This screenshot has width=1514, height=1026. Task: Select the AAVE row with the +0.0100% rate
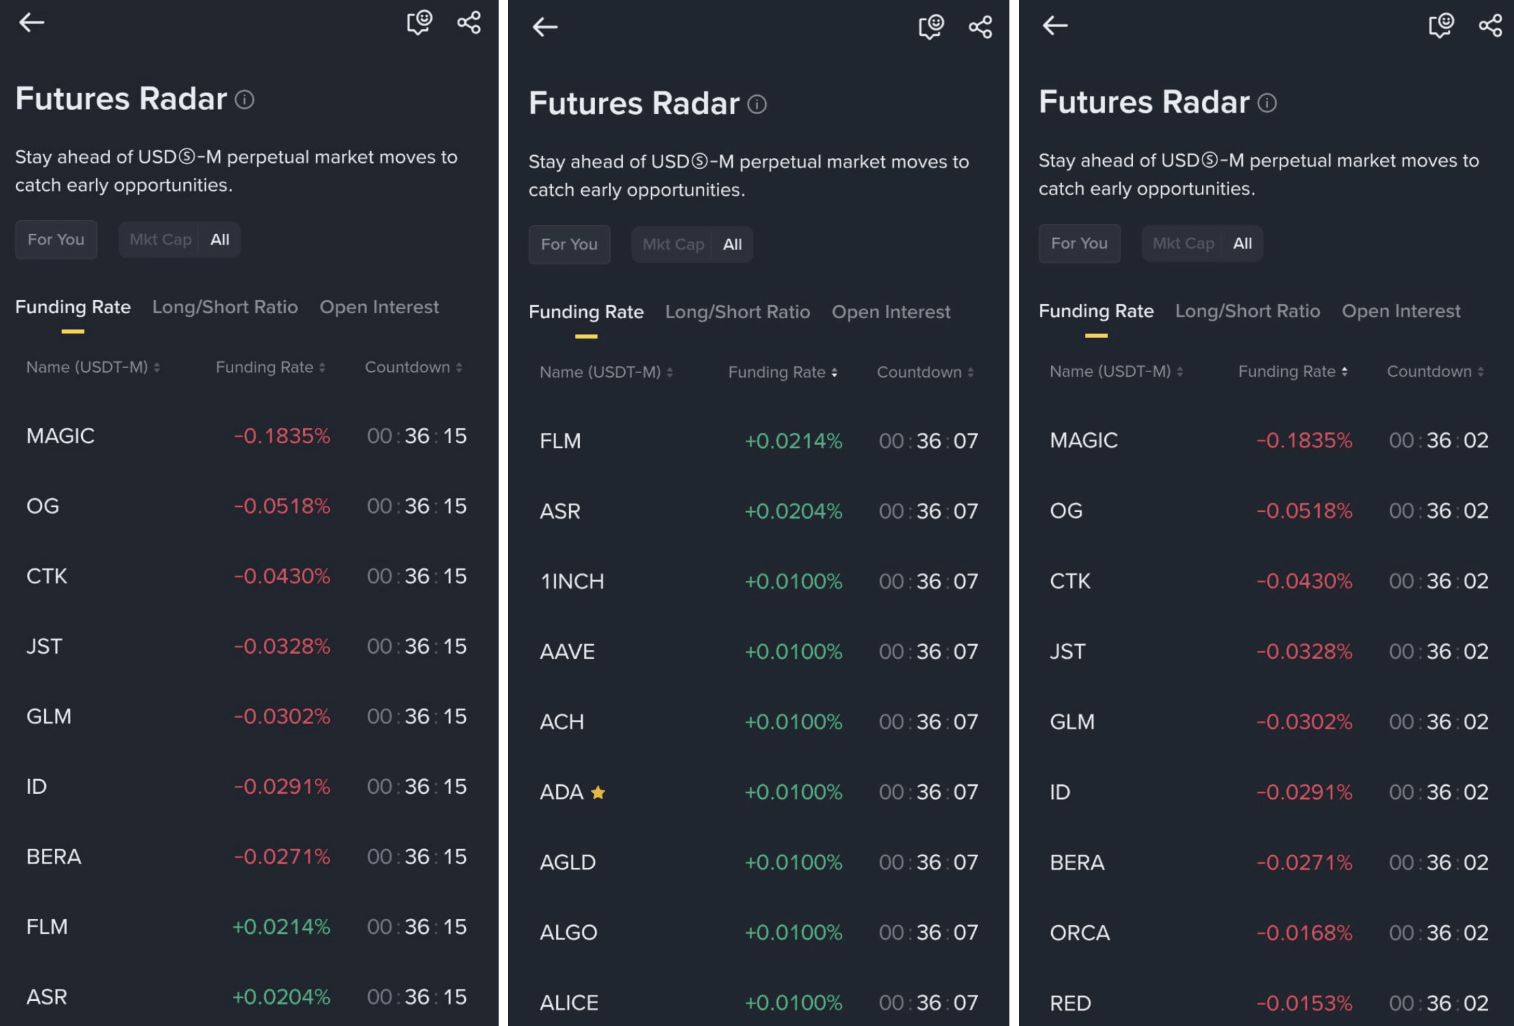coord(759,651)
